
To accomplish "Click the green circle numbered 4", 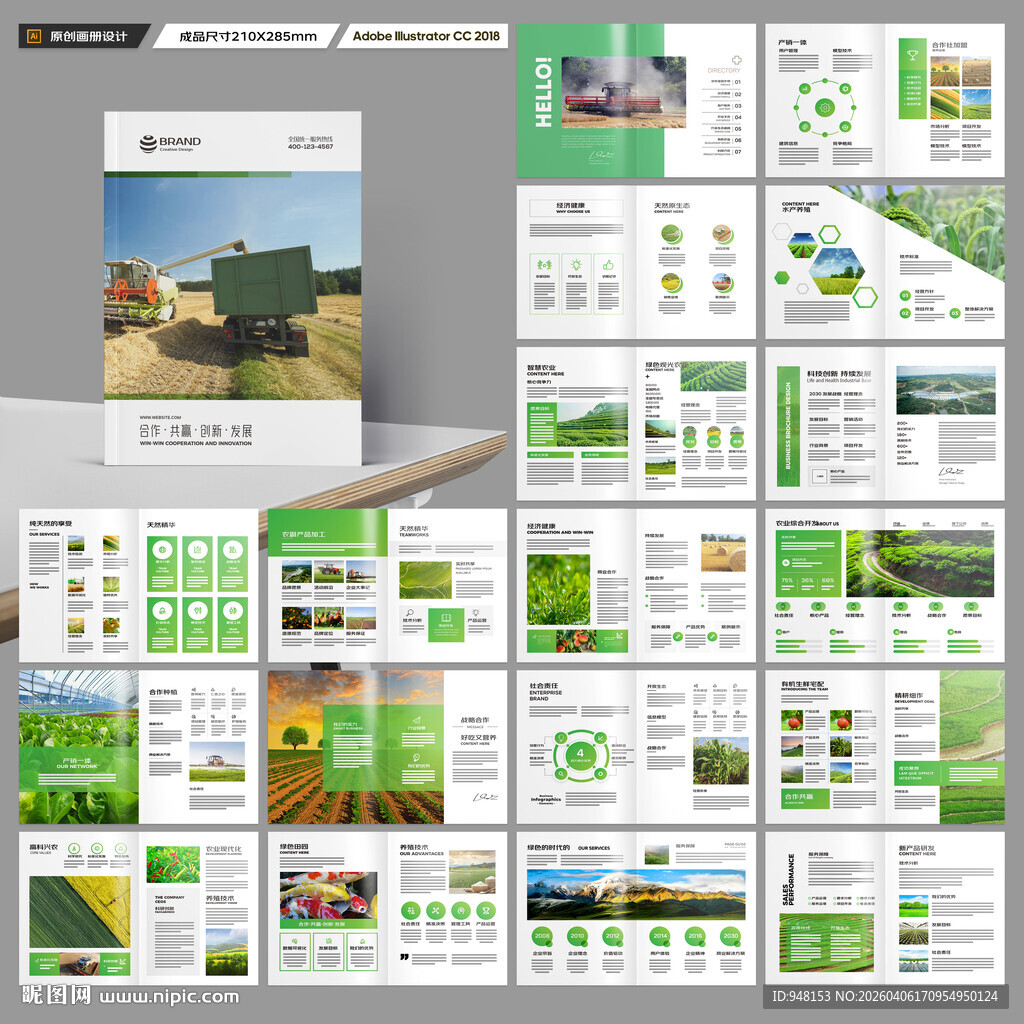I will pyautogui.click(x=580, y=755).
